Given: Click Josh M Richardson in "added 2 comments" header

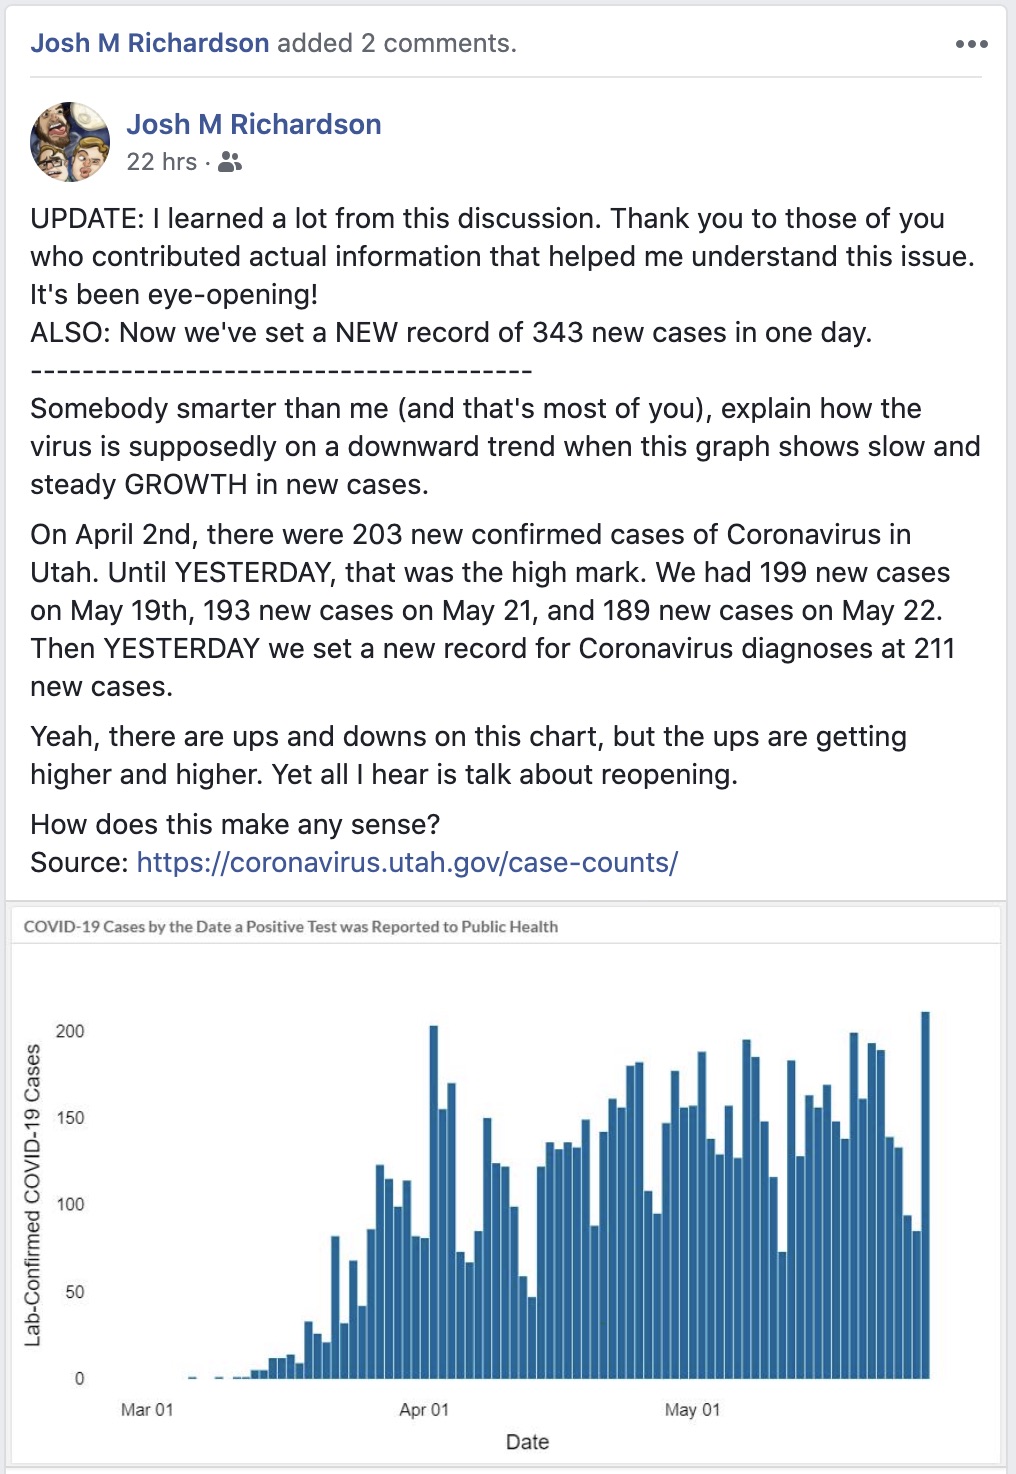Looking at the screenshot, I should pos(150,43).
